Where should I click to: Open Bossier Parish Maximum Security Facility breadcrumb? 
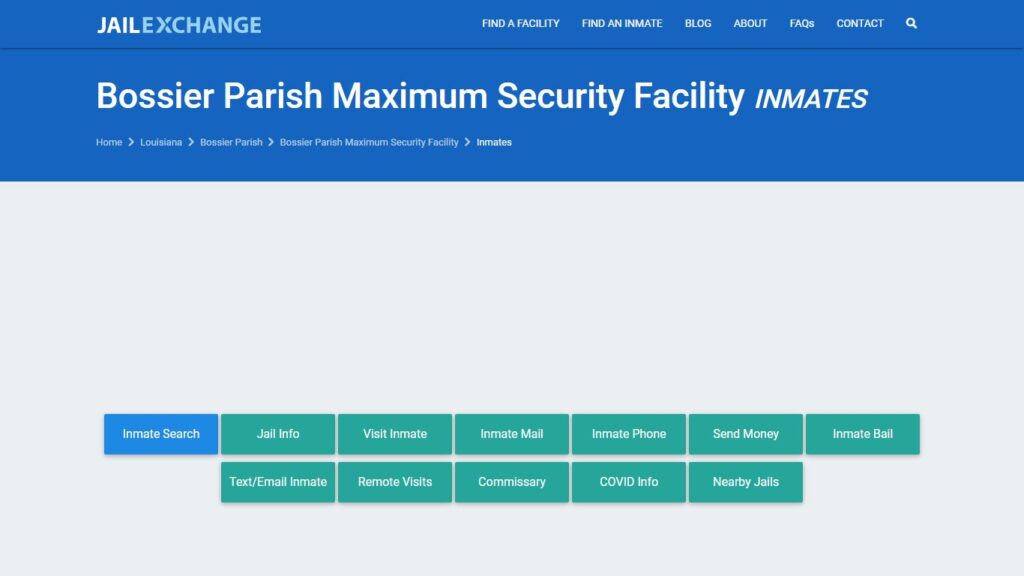pyautogui.click(x=369, y=142)
